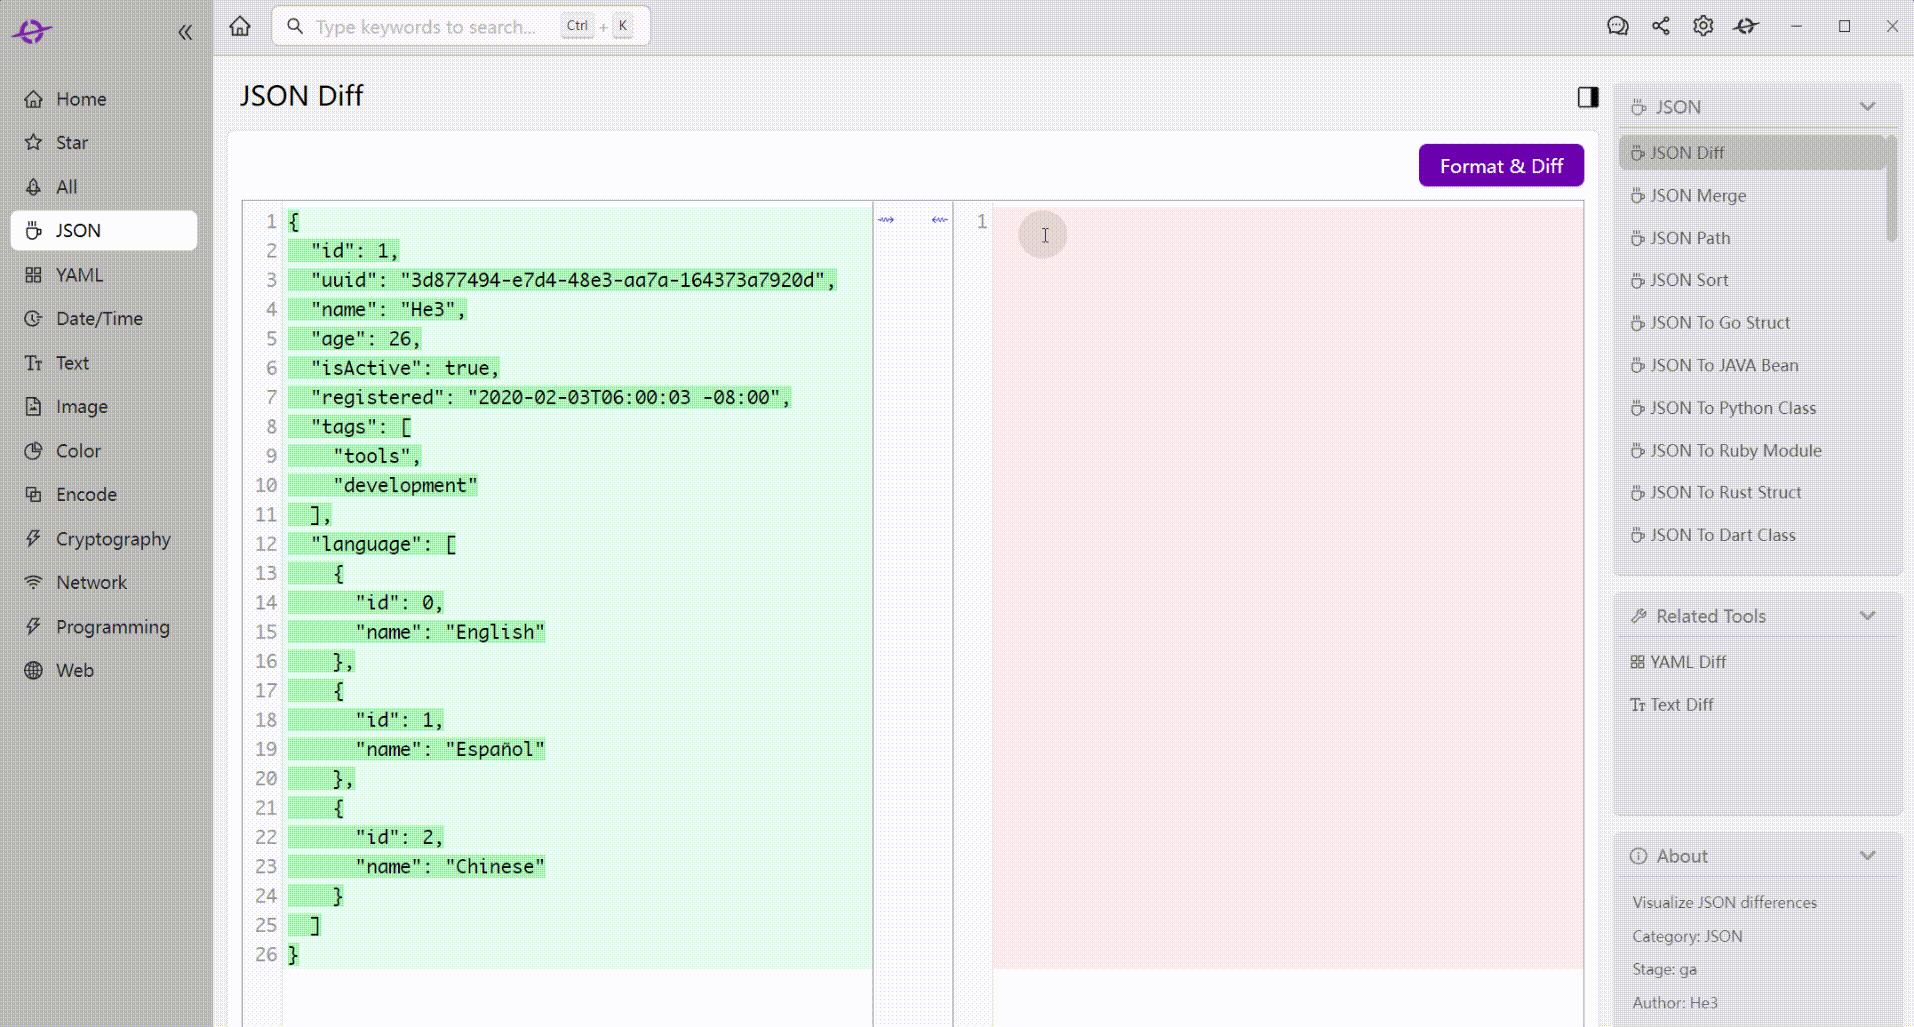Image resolution: width=1914 pixels, height=1027 pixels.
Task: Open the JSON Path tool
Action: (x=1752, y=238)
